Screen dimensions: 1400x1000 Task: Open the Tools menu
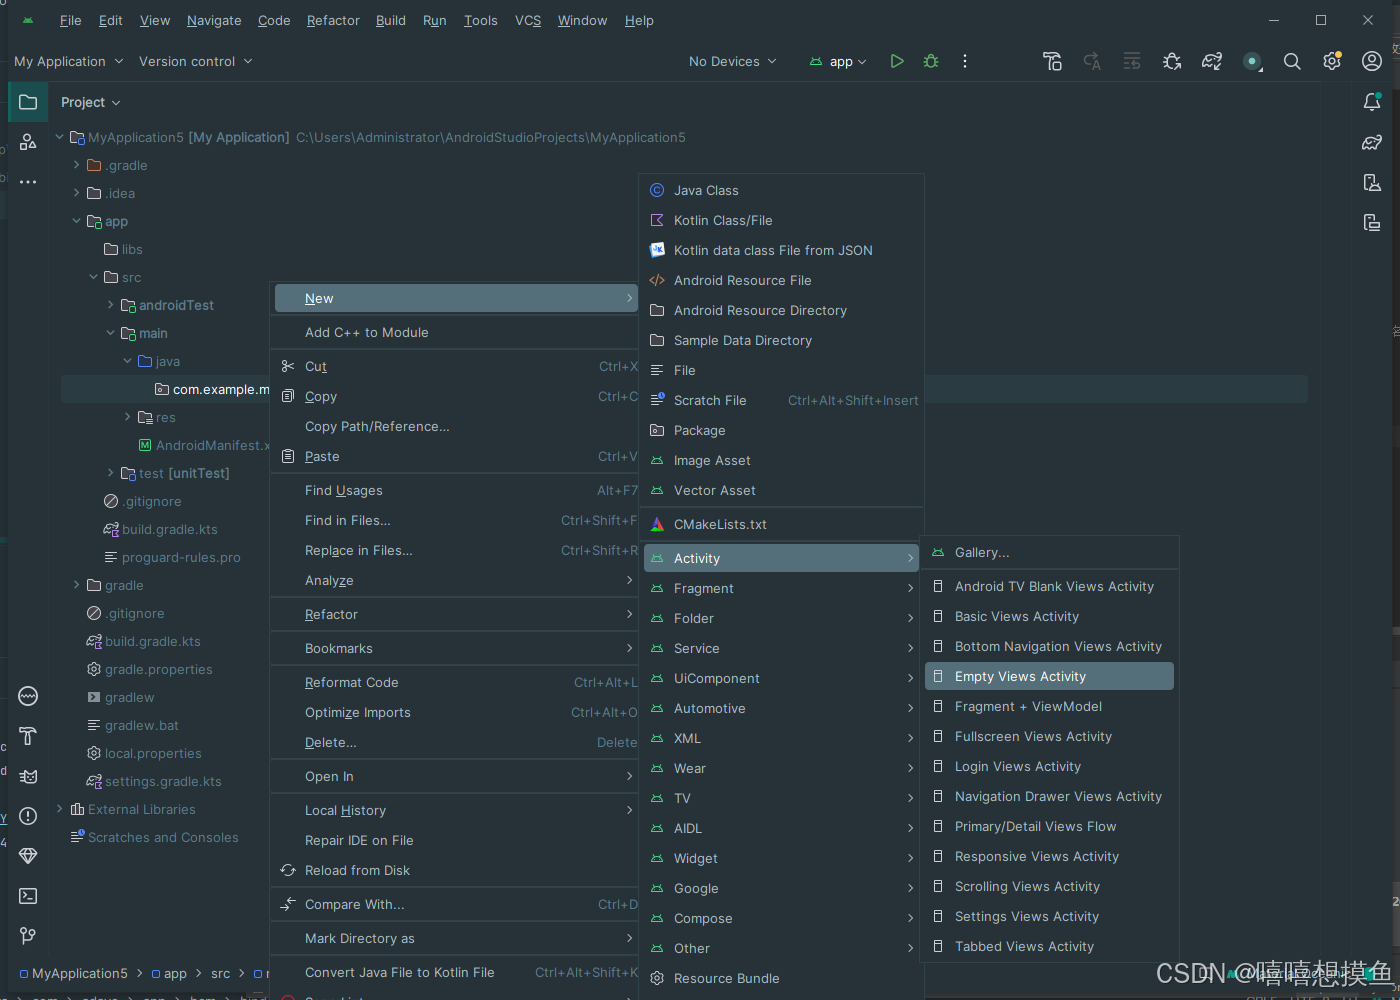[481, 20]
